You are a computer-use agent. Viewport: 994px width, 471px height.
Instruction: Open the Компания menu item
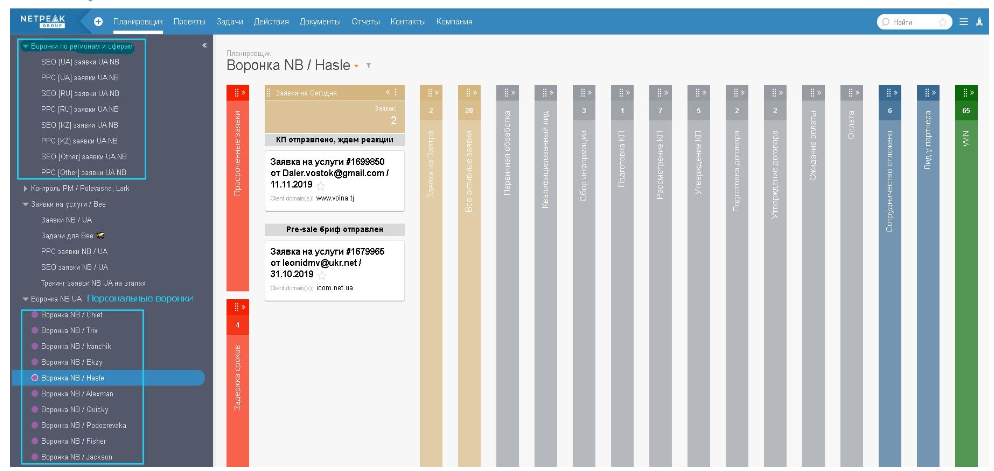click(454, 22)
